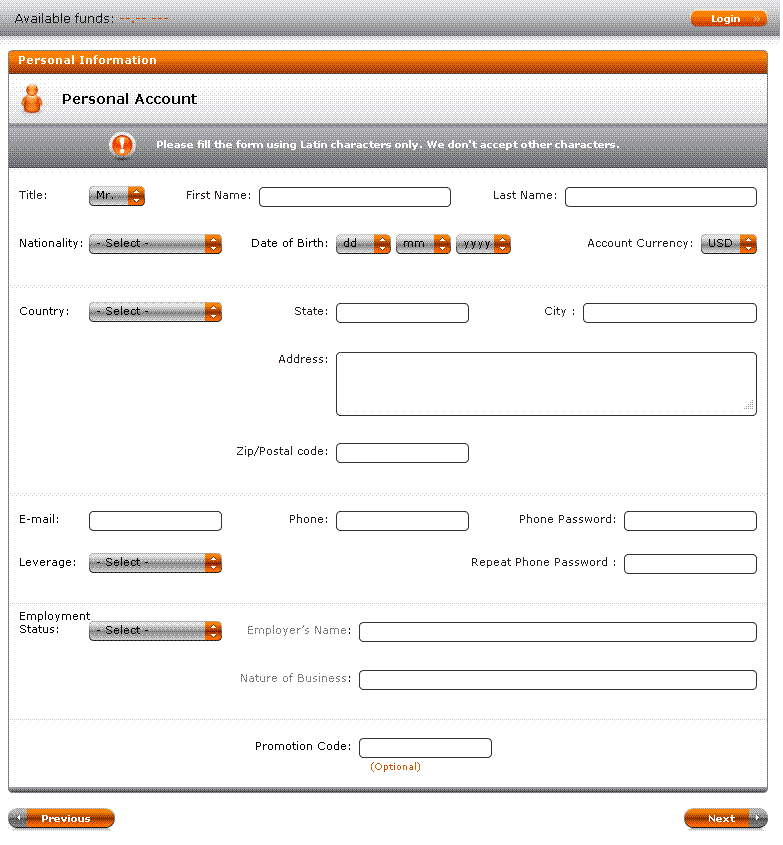Go back with the Previous button

click(62, 819)
